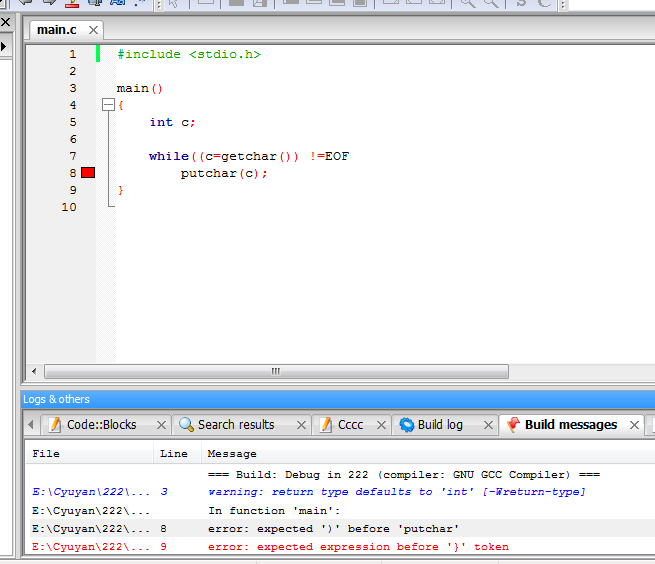
Task: Close the Build messages tab
Action: tap(634, 425)
